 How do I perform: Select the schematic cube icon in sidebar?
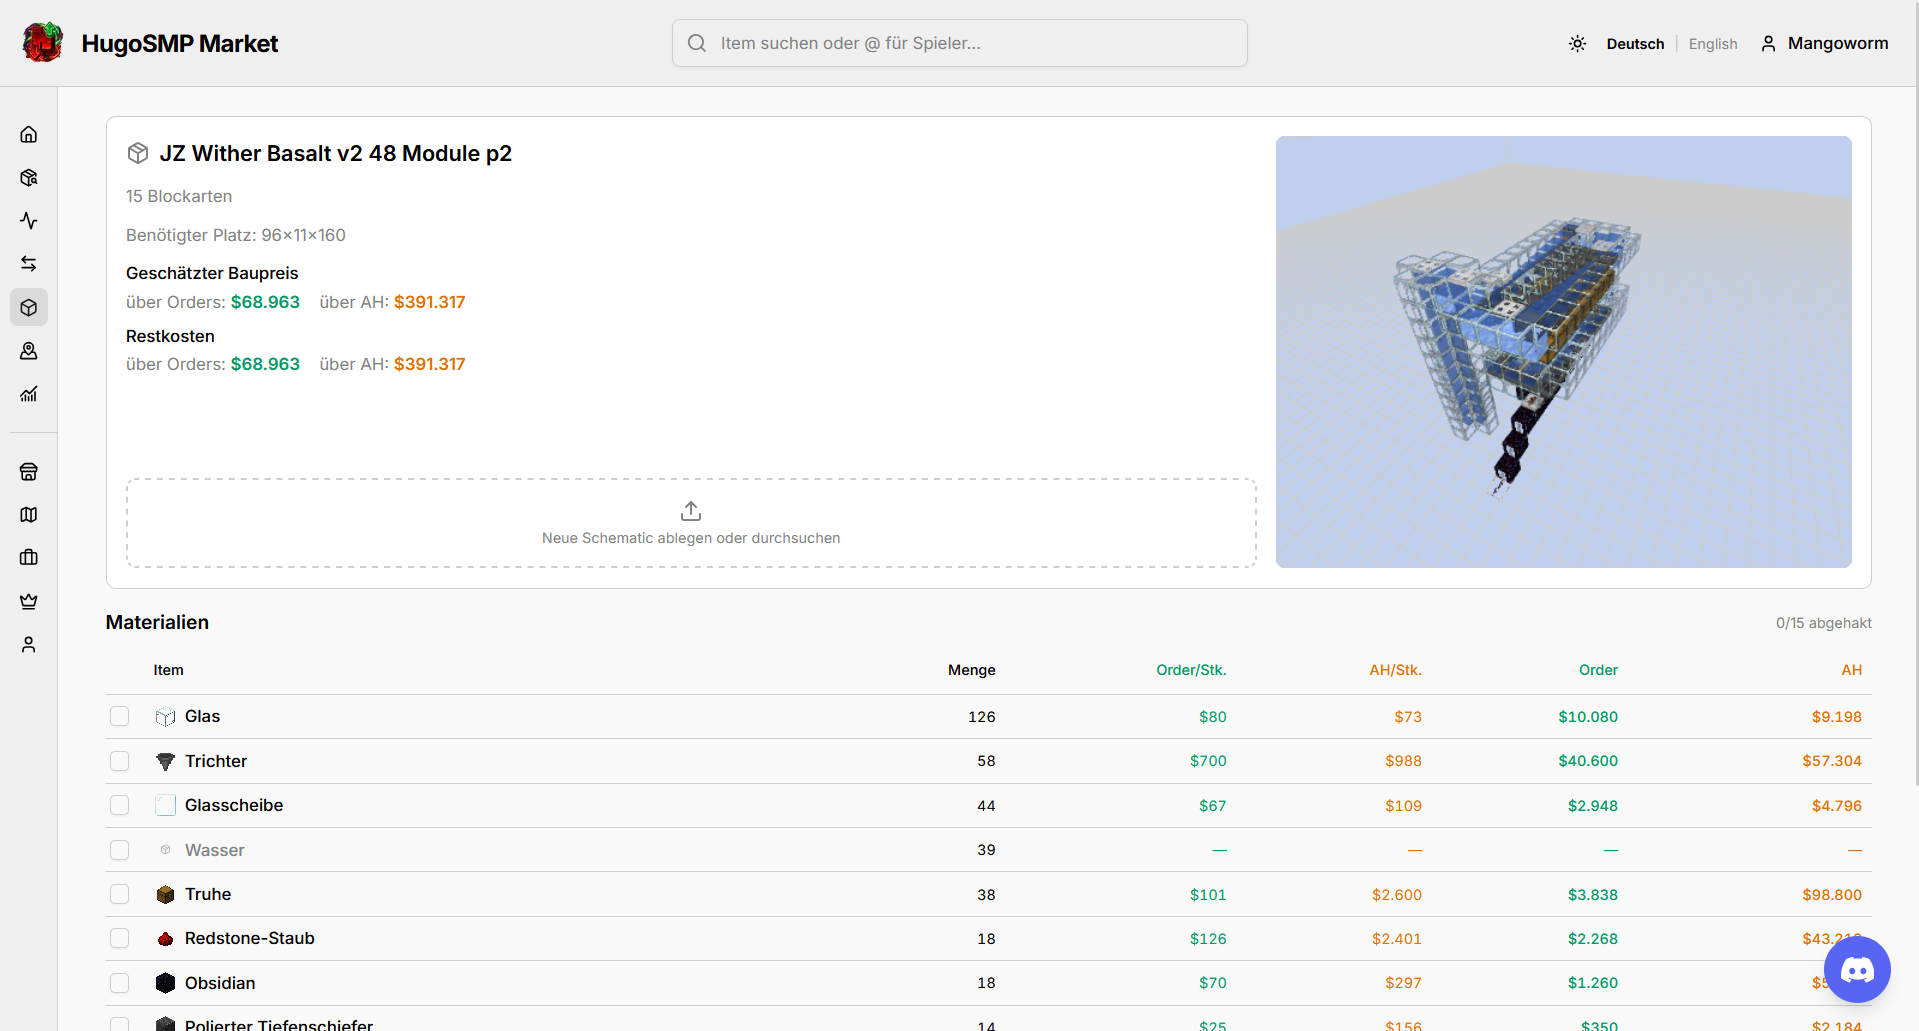(29, 308)
